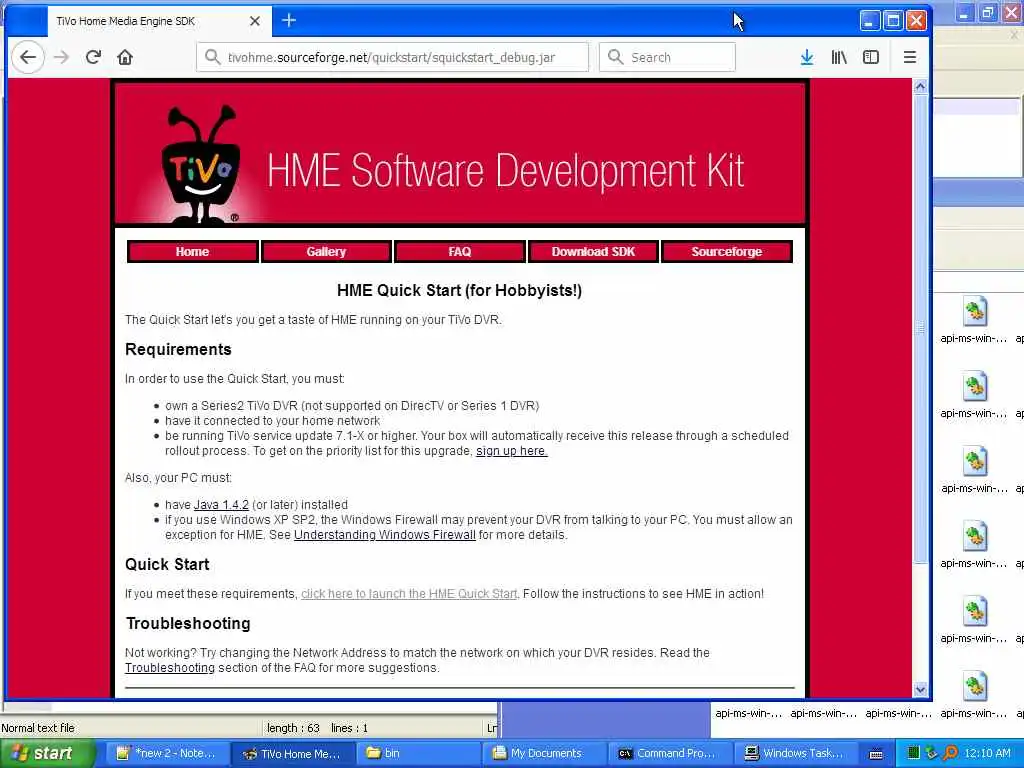Follow the 'sign up here' link
This screenshot has height=768, width=1024.
(511, 451)
